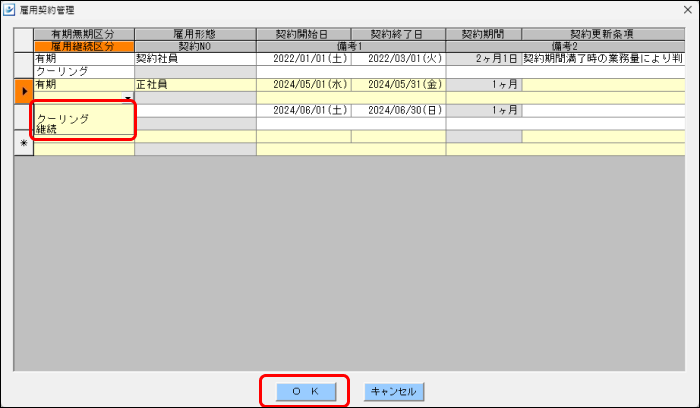Click empty 契約終了日 field in new row

pos(398,136)
